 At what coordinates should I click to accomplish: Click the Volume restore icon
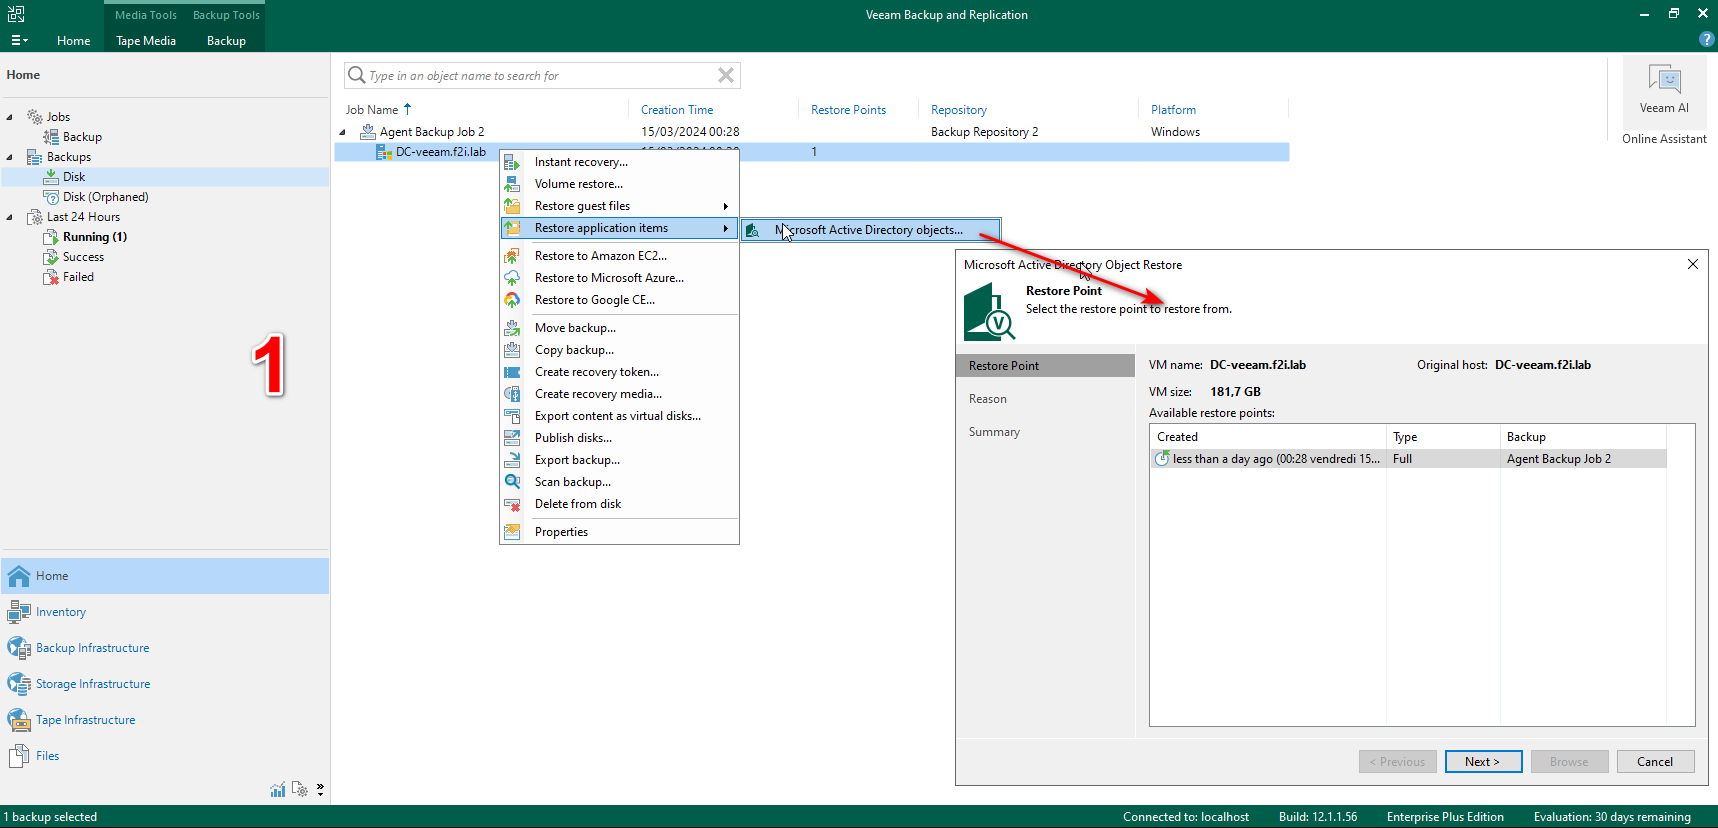pyautogui.click(x=512, y=184)
